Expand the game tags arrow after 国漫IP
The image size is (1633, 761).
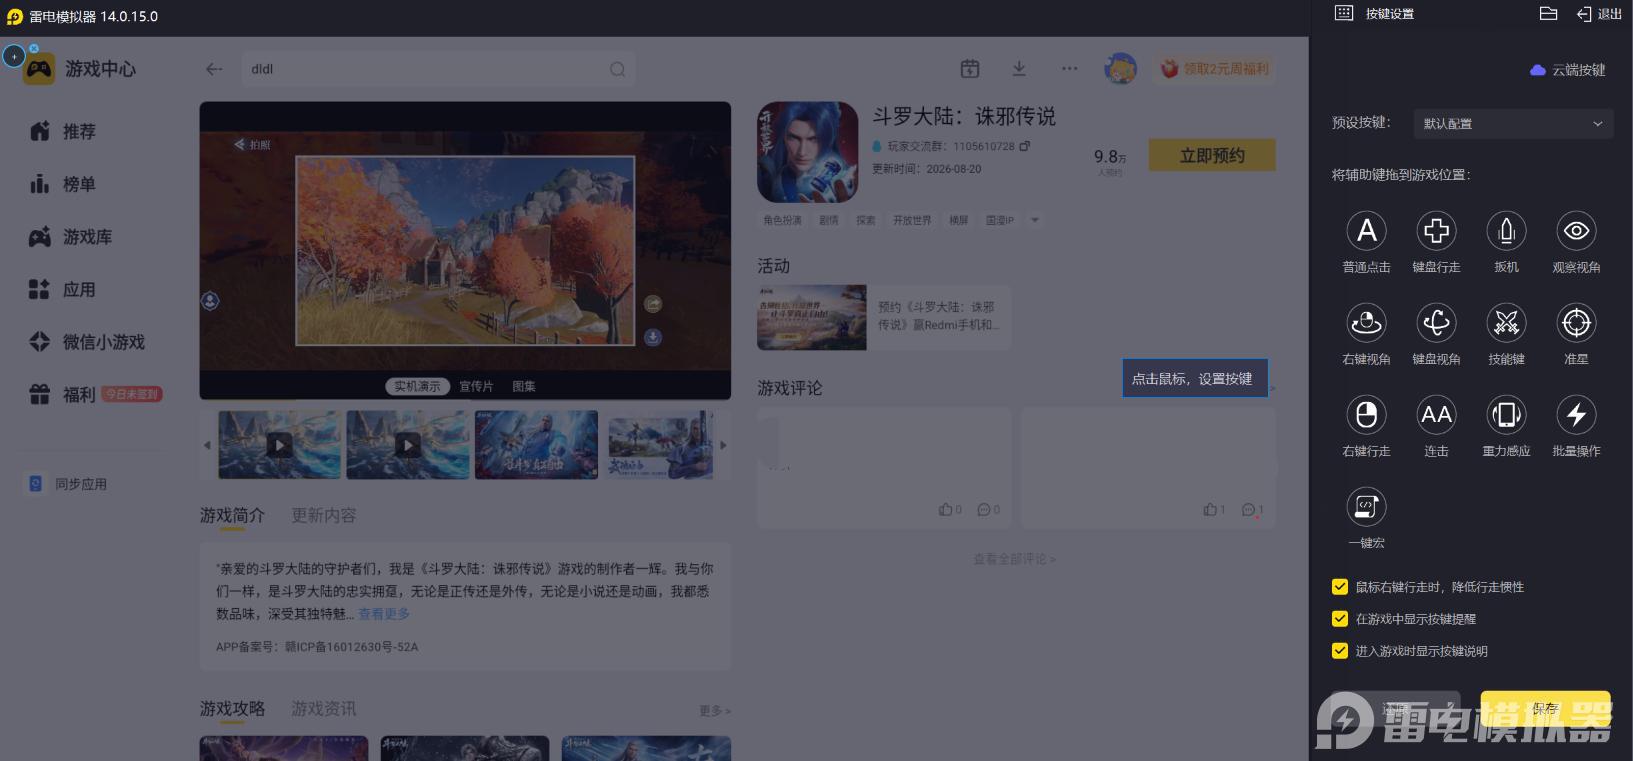tap(1035, 220)
